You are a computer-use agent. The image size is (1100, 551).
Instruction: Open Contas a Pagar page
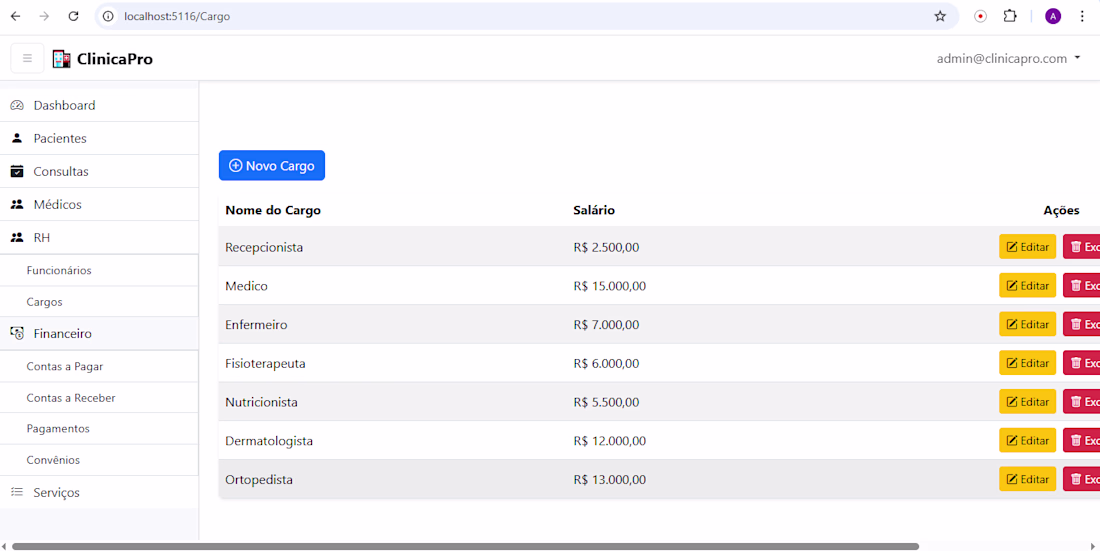tap(99, 366)
